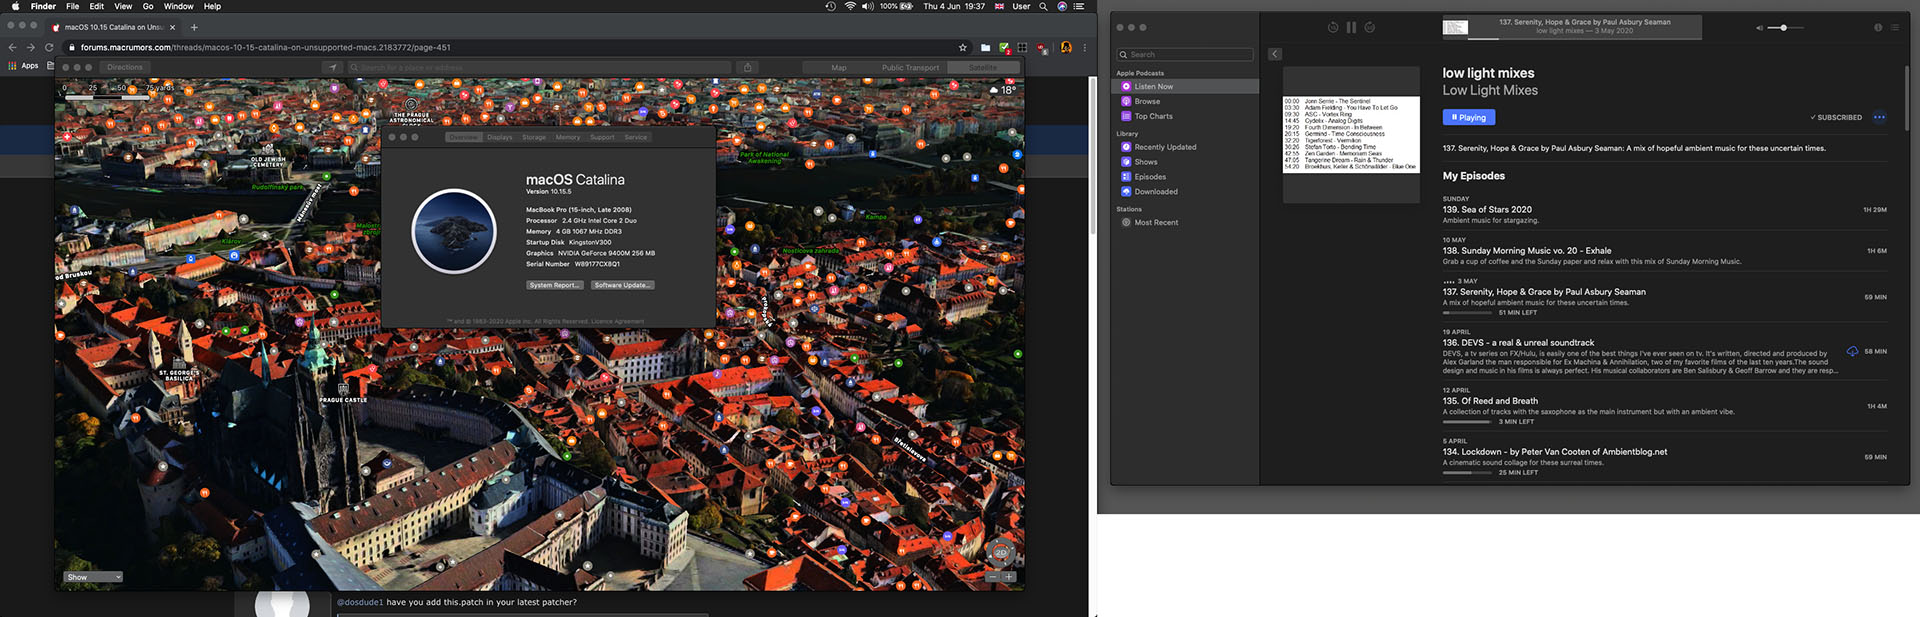
Task: Switch to Service tab in About This Mac
Action: pyautogui.click(x=636, y=137)
